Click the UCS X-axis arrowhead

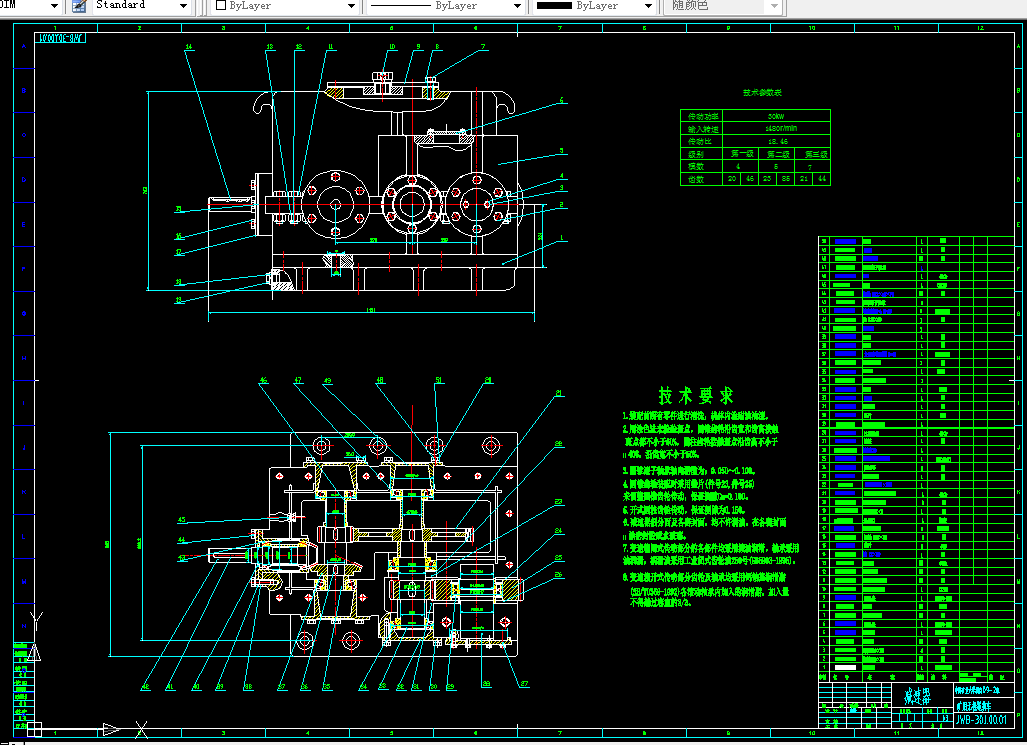coord(111,729)
